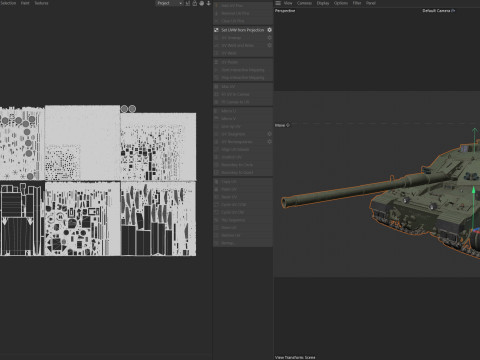Open the Project dropdown in UV editor
This screenshot has height=360, width=480.
click(170, 3)
